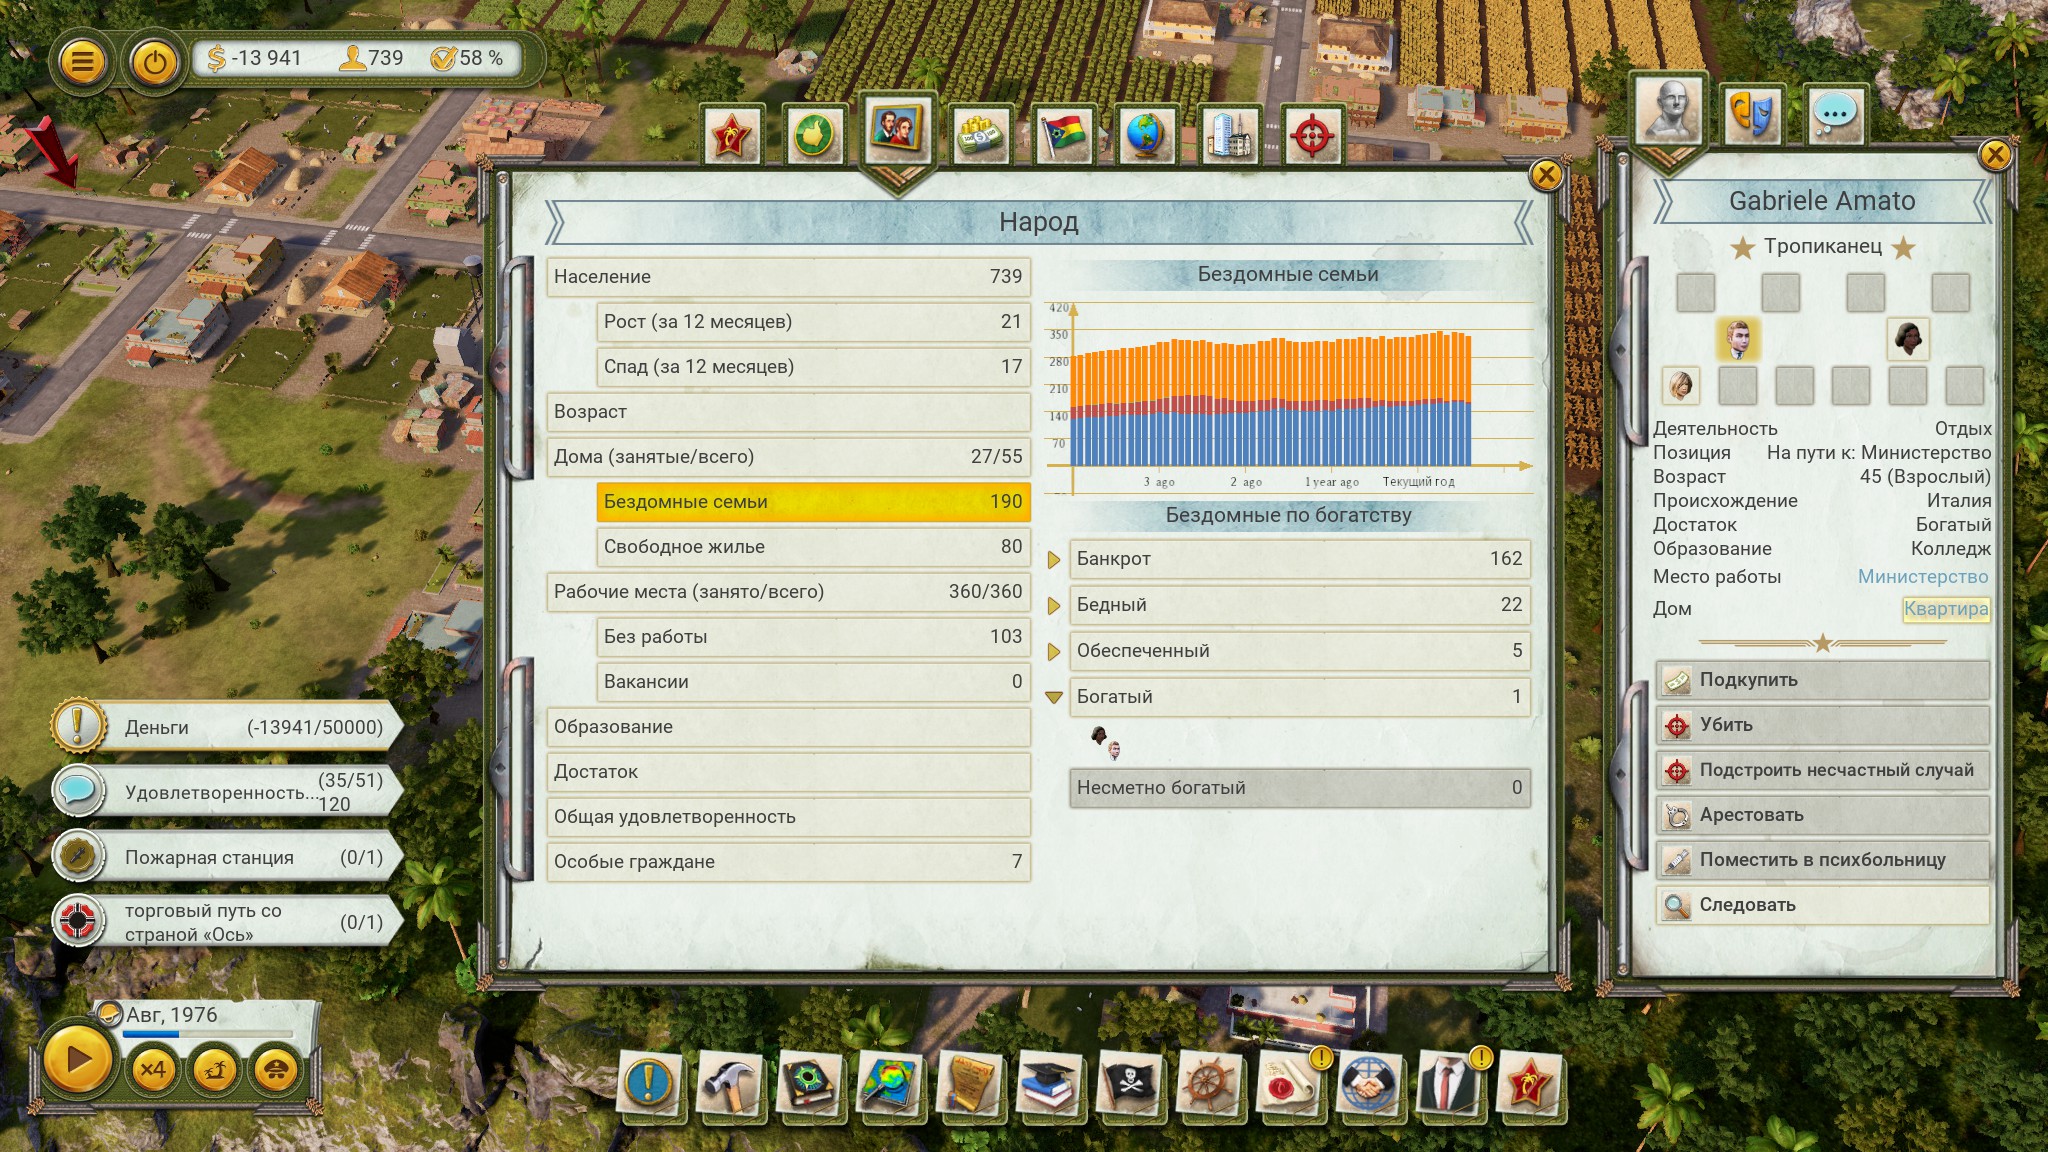Screen dimensions: 2048x1152
Task: Click the Убить action button
Action: pyautogui.click(x=1823, y=725)
